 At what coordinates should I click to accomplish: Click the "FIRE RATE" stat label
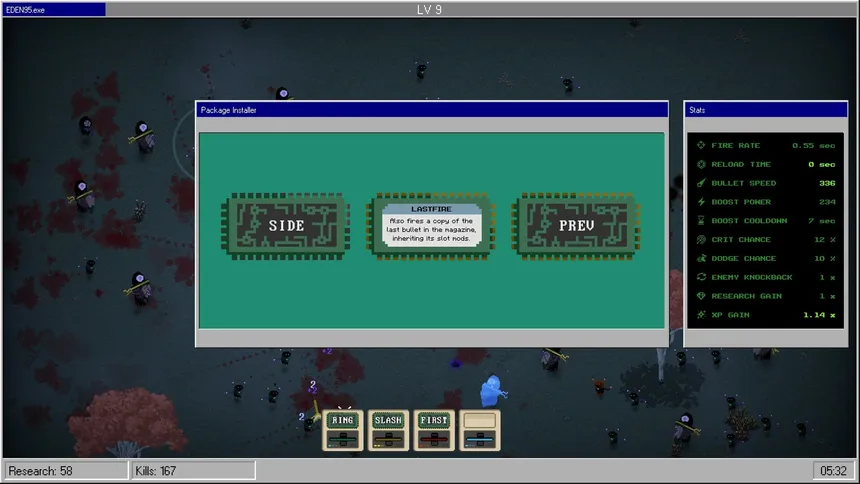735,145
